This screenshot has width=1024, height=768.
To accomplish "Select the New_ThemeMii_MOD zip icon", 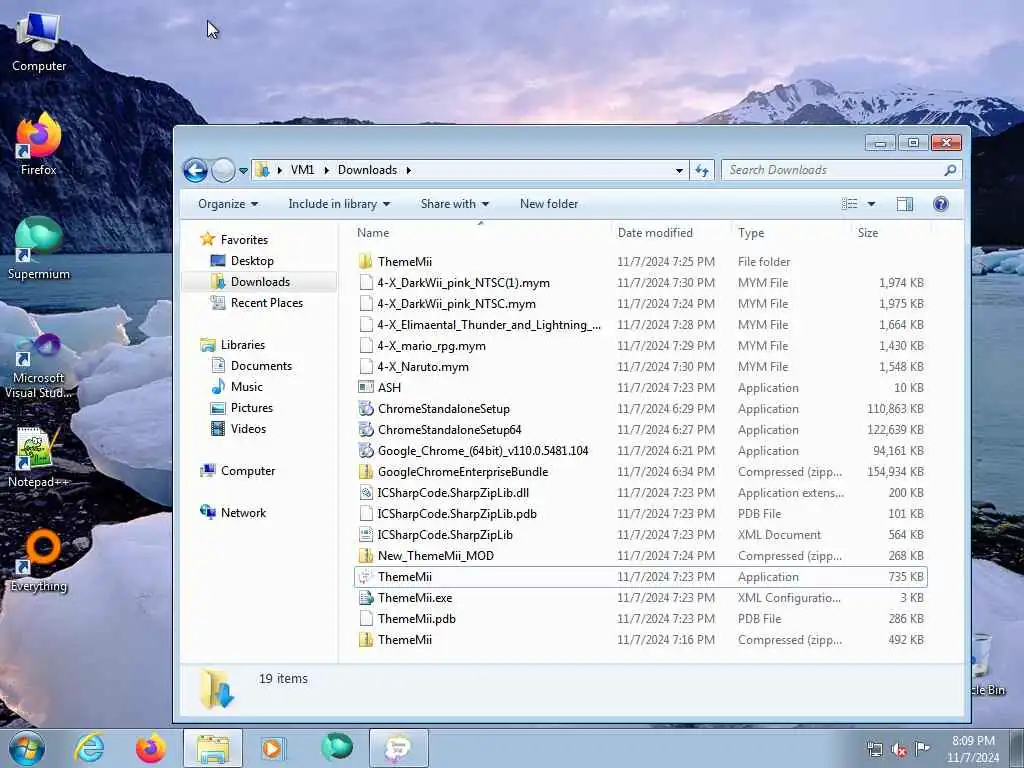I will (x=366, y=556).
